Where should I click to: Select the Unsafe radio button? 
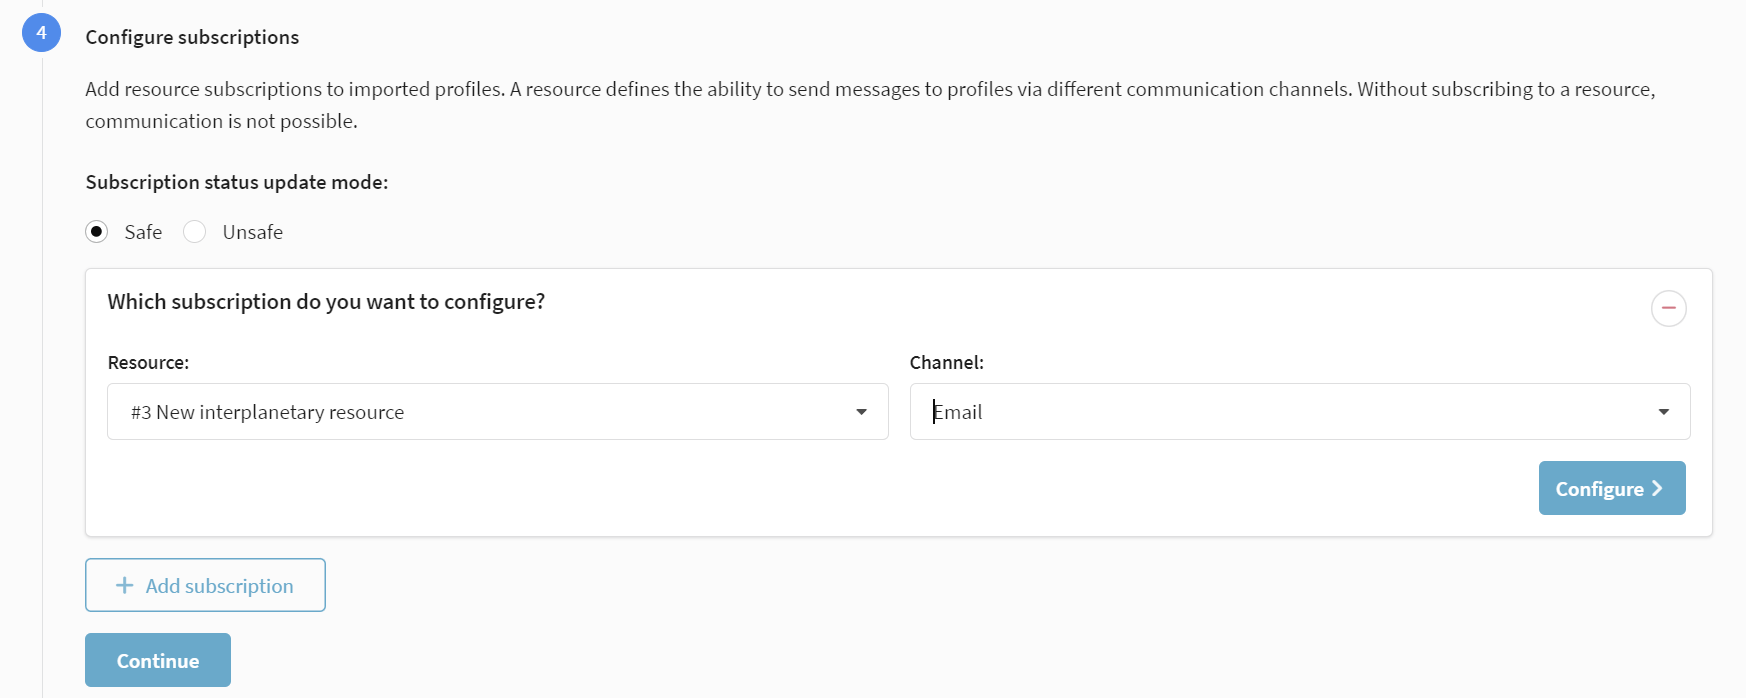click(x=195, y=232)
